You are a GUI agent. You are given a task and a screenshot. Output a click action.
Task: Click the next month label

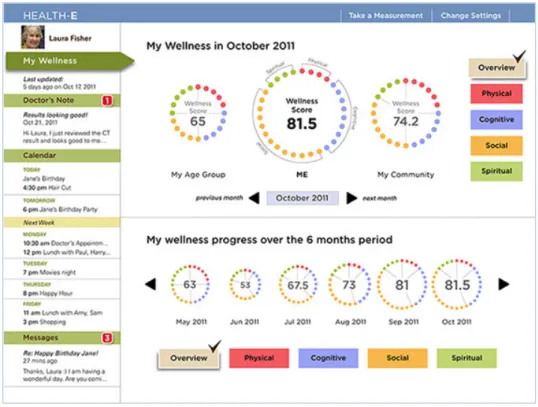(x=379, y=198)
